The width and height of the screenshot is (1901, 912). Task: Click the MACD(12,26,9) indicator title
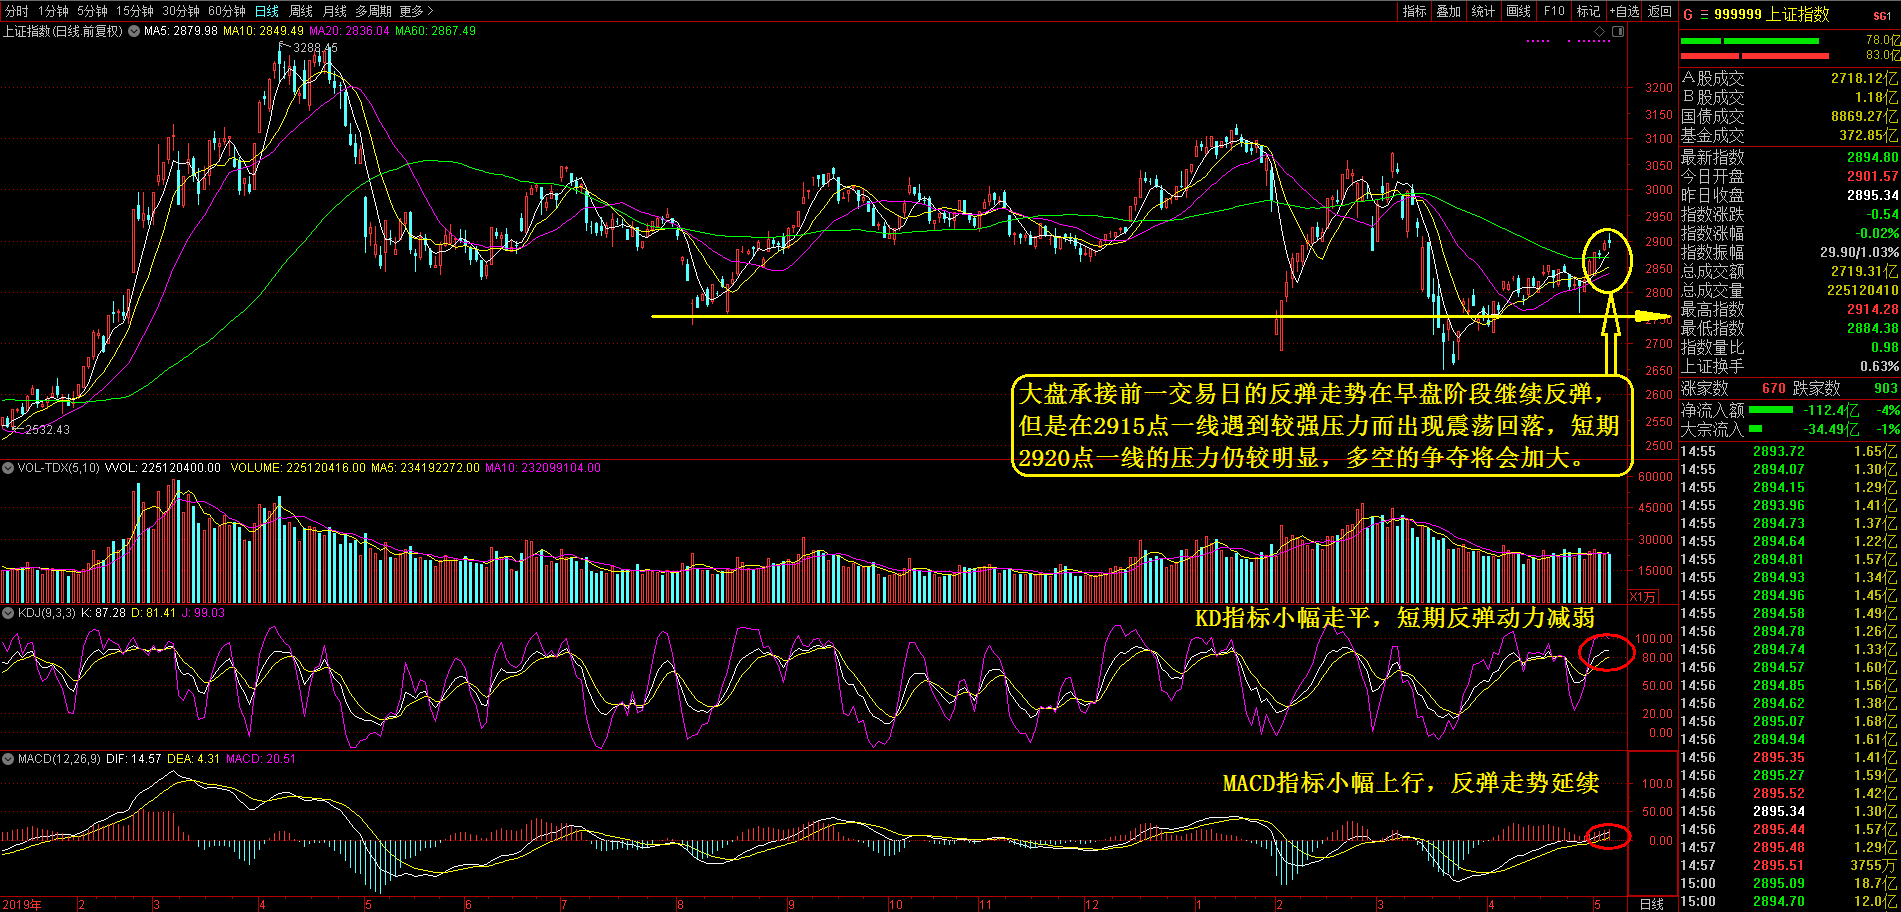[59, 759]
